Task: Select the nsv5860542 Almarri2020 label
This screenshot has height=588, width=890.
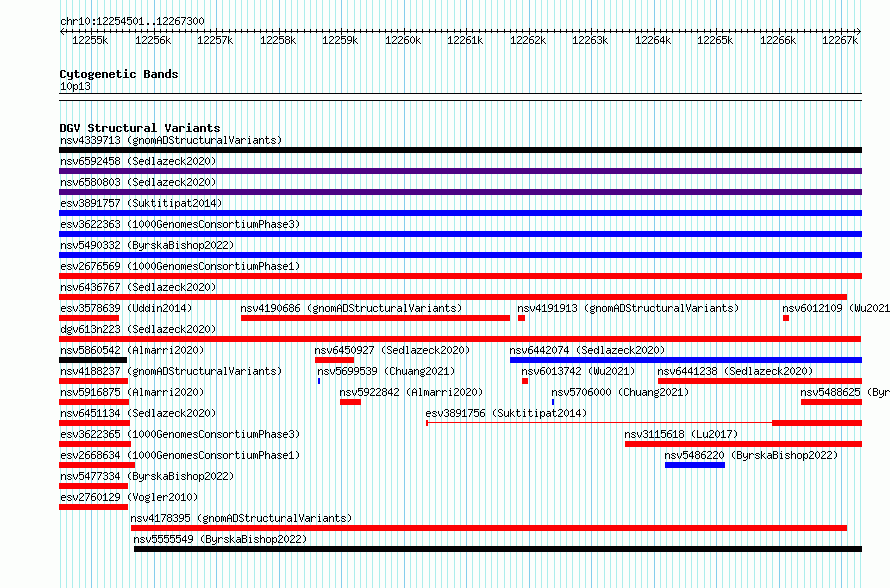Action: coord(132,350)
